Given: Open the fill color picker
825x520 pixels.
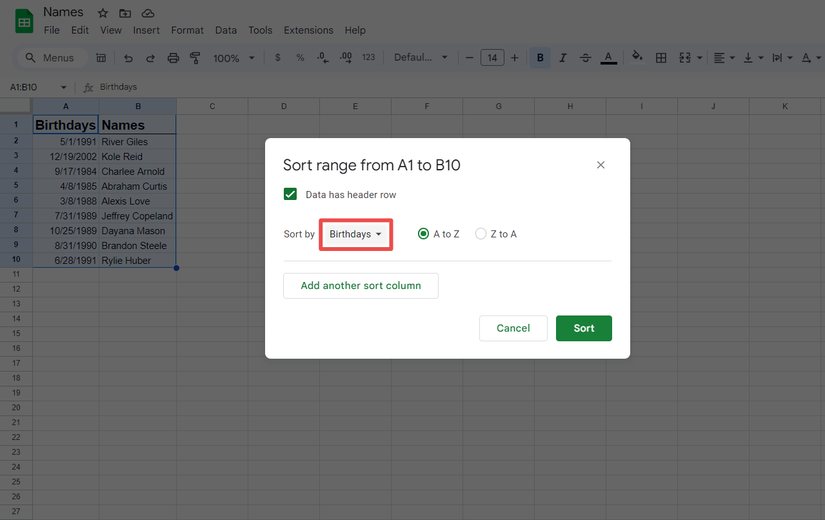Looking at the screenshot, I should tap(637, 58).
